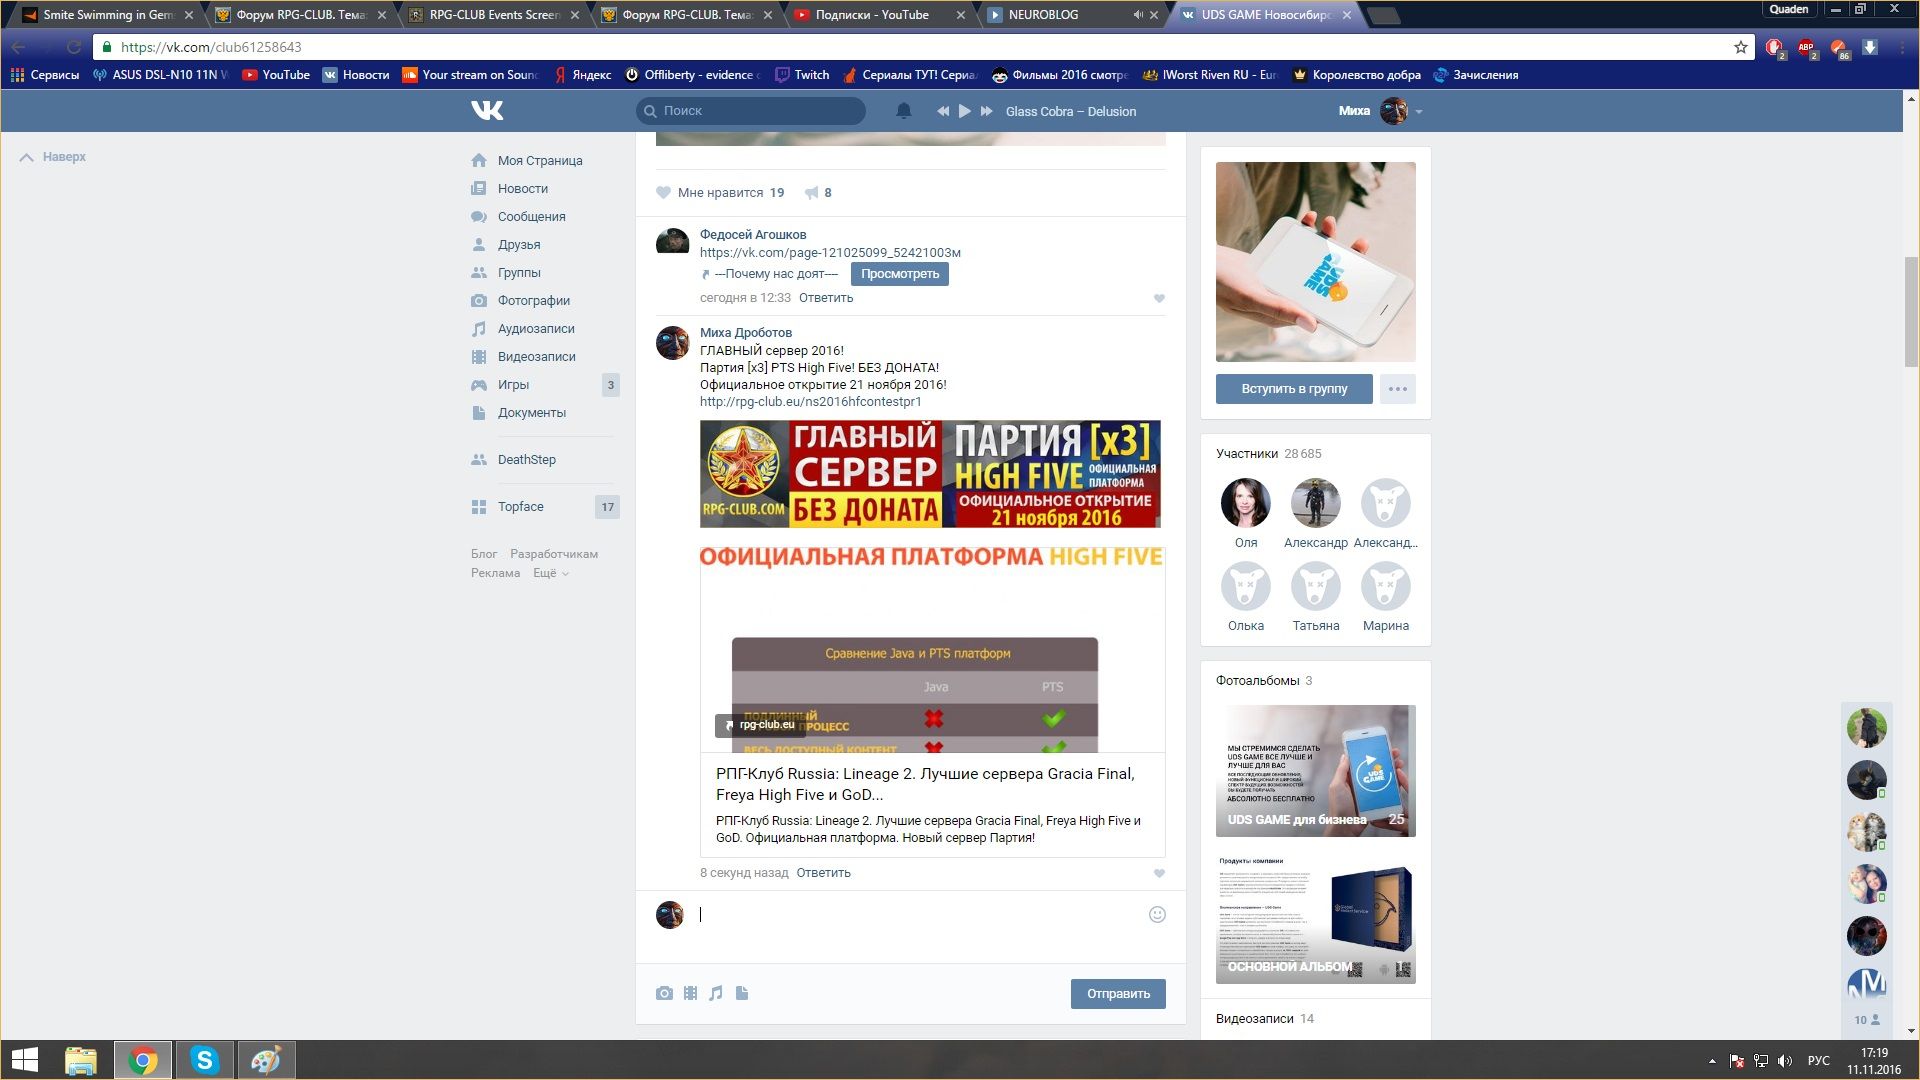1920x1080 pixels.
Task: Open rpg-club.eu contest link
Action: pyautogui.click(x=810, y=401)
